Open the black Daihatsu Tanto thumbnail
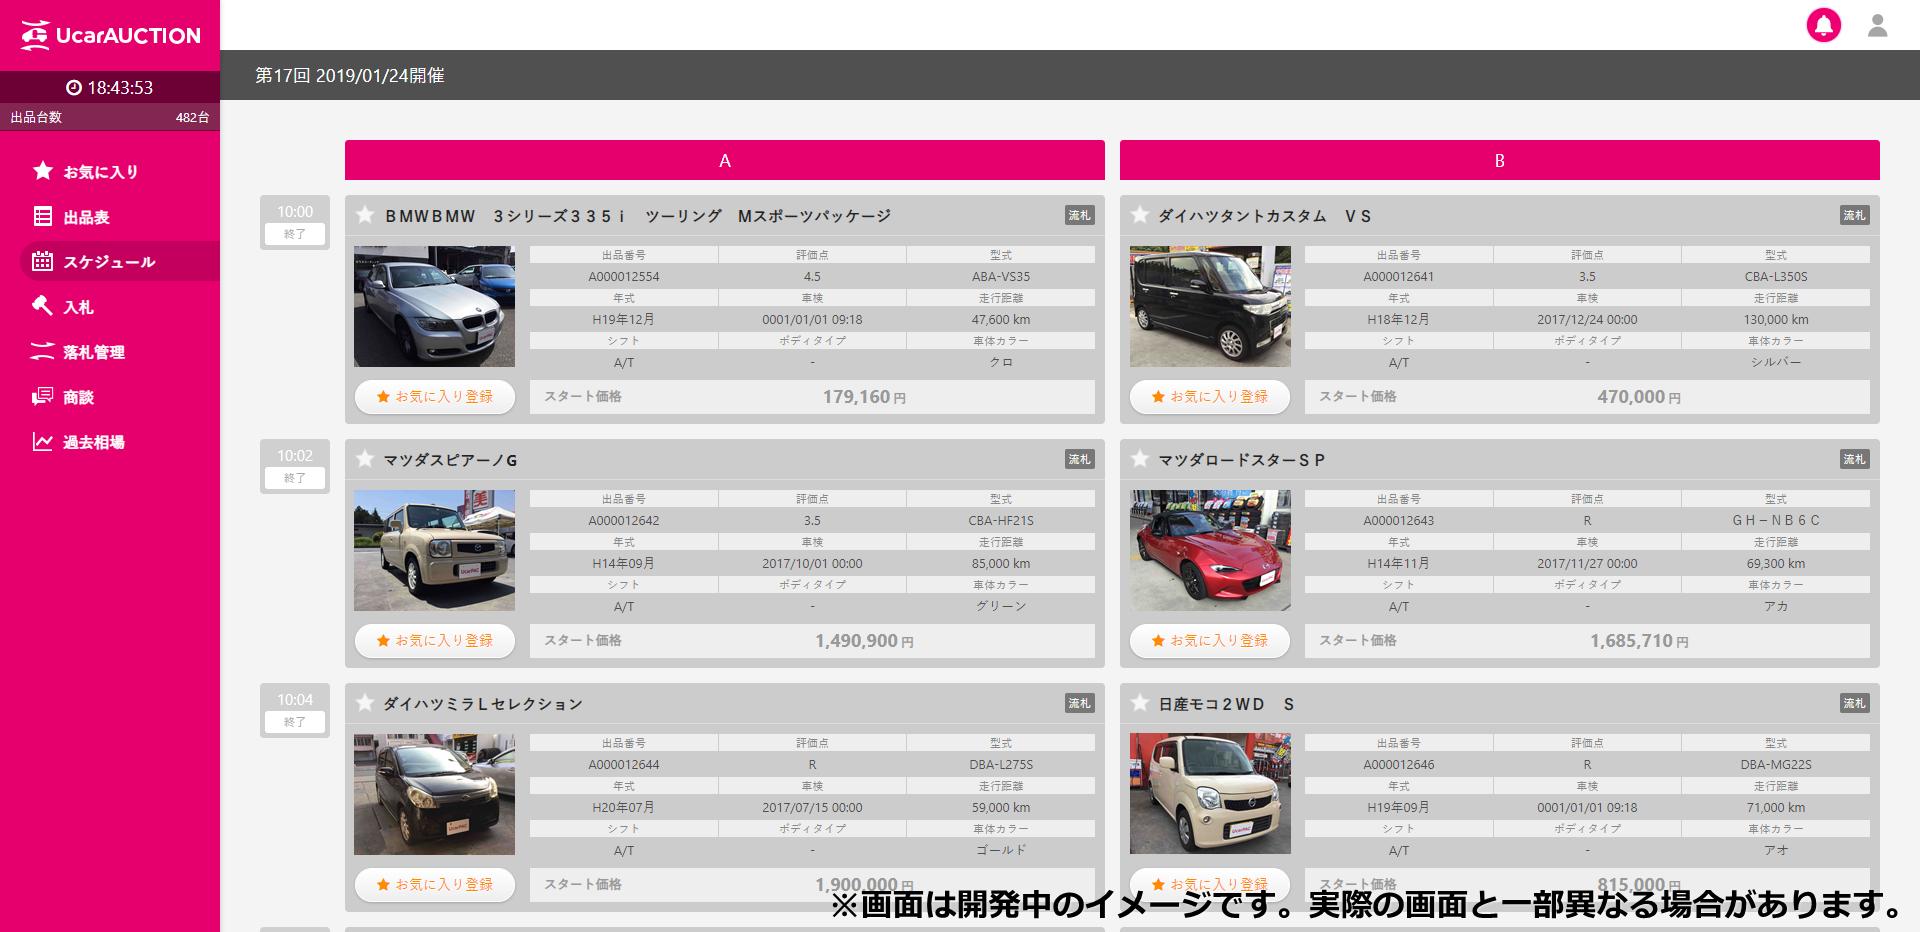 (x=1210, y=306)
